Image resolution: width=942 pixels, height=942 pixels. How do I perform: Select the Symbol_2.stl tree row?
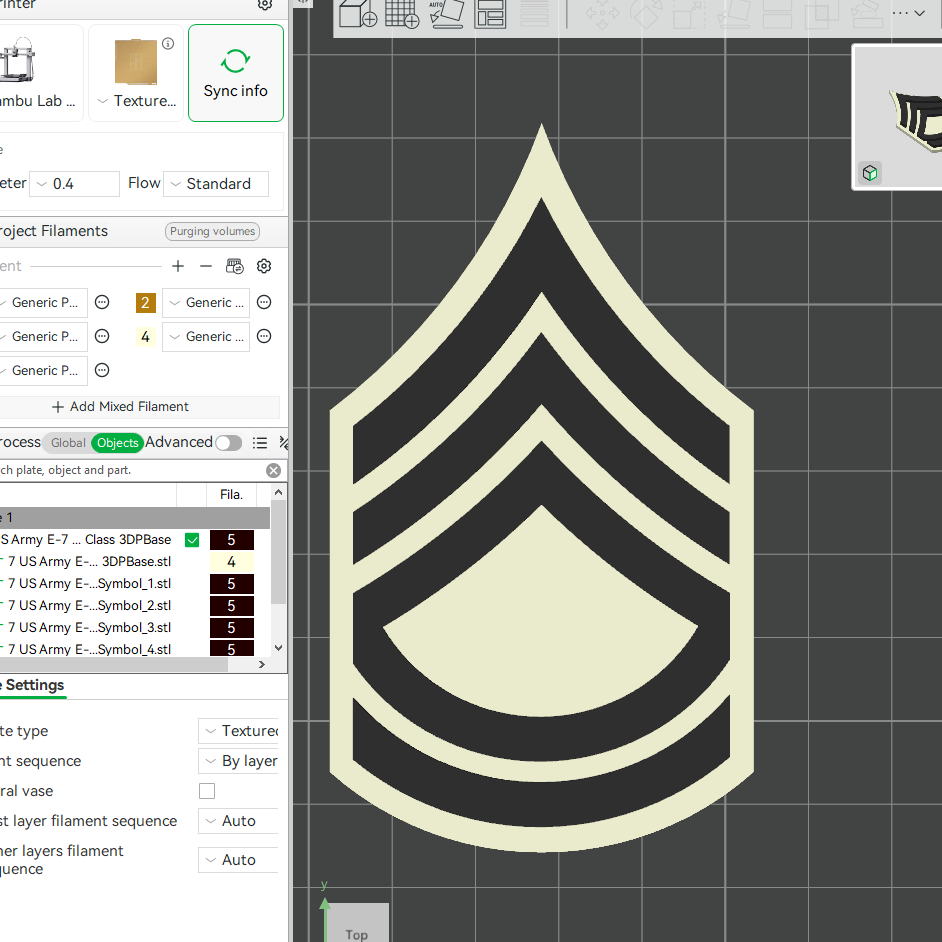[x=89, y=606]
